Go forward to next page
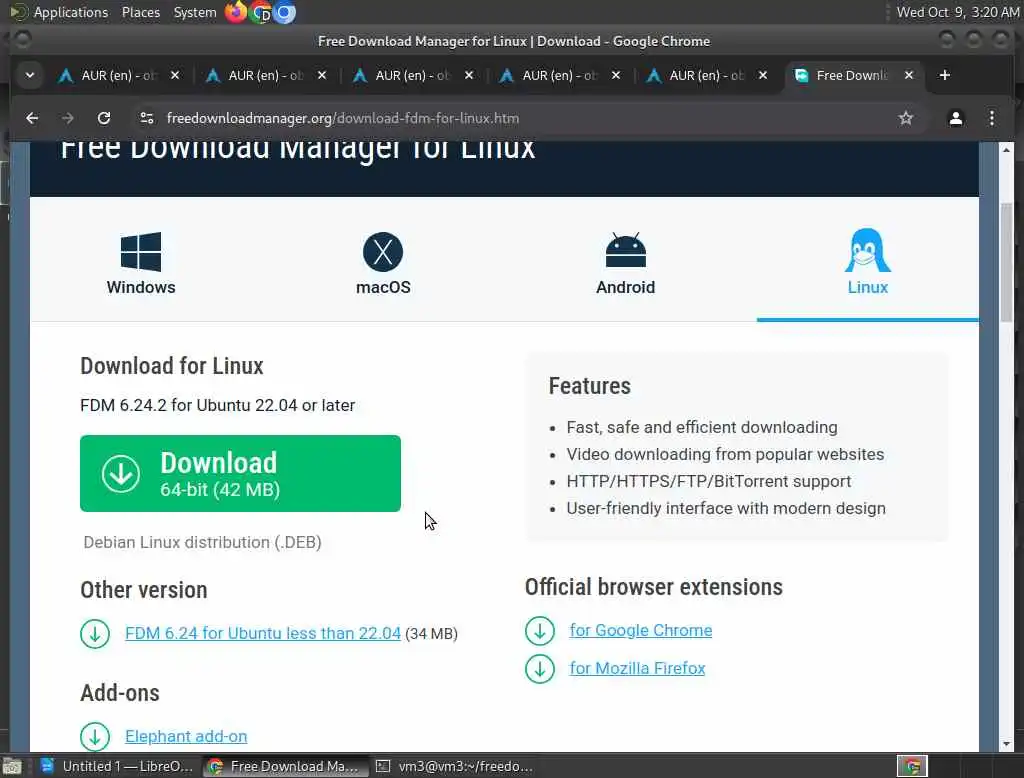Screen dimensions: 1024x778 [68, 118]
